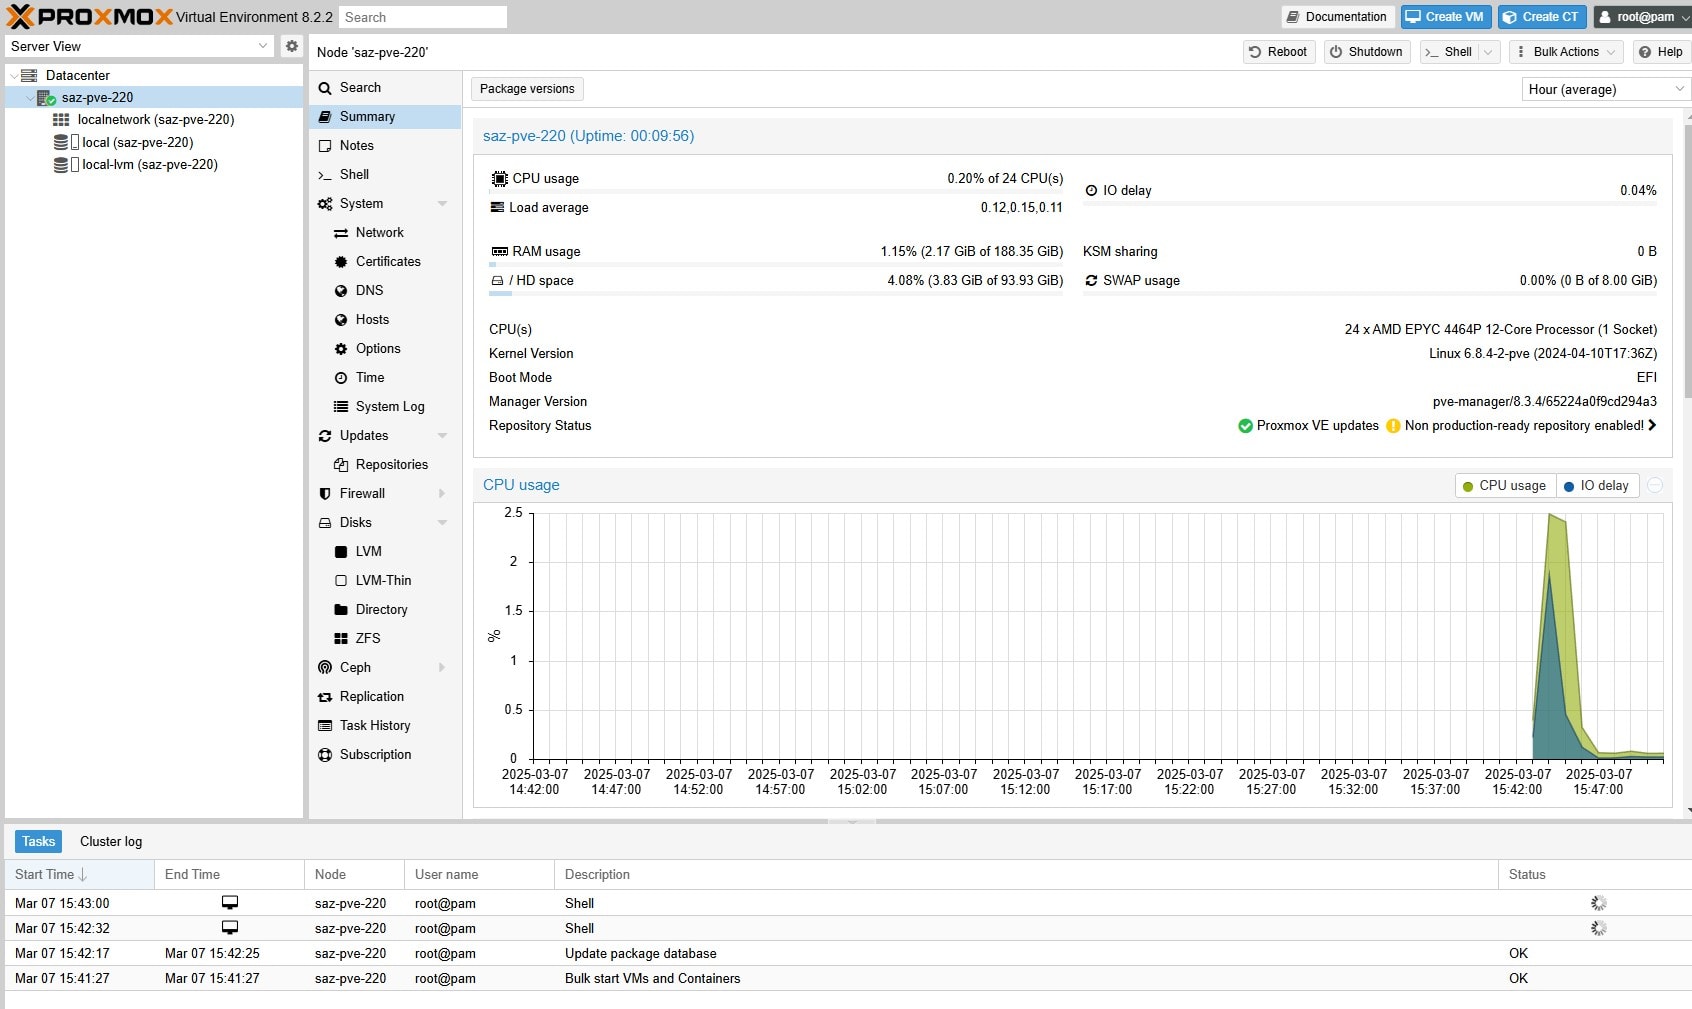Click the local-lvm storage icon in the tree
1692x1009 pixels.
(x=63, y=165)
